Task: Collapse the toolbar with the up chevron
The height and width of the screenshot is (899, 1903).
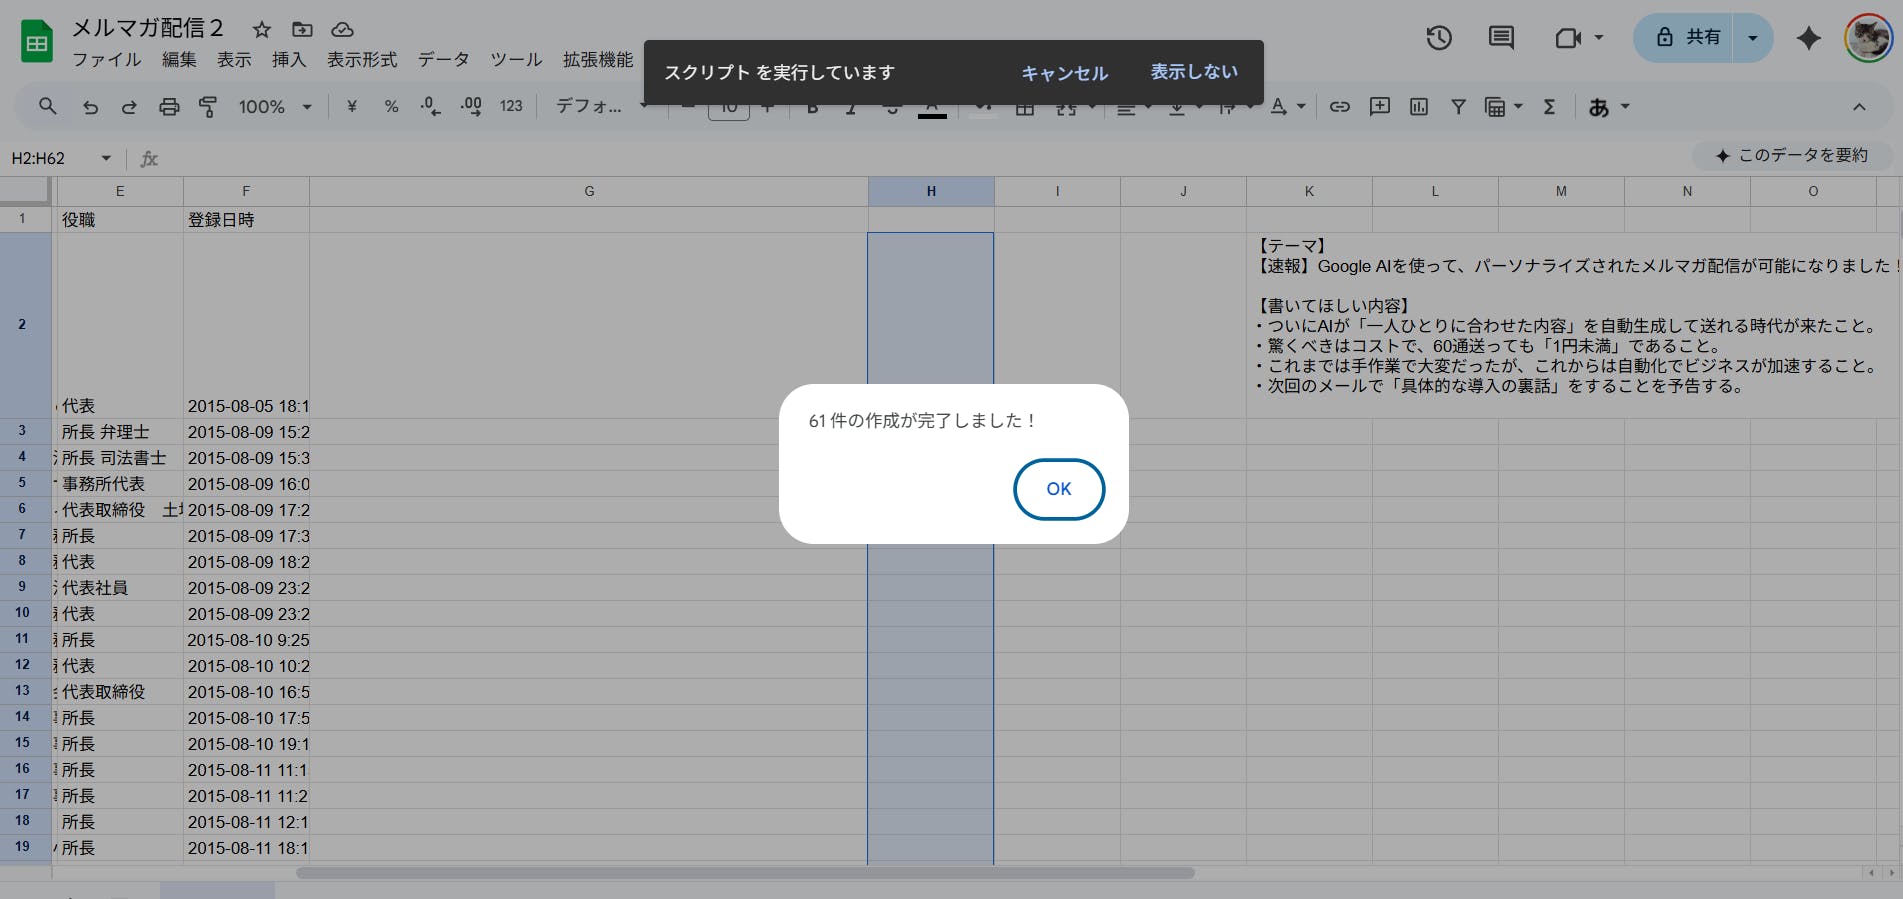Action: 1859,107
